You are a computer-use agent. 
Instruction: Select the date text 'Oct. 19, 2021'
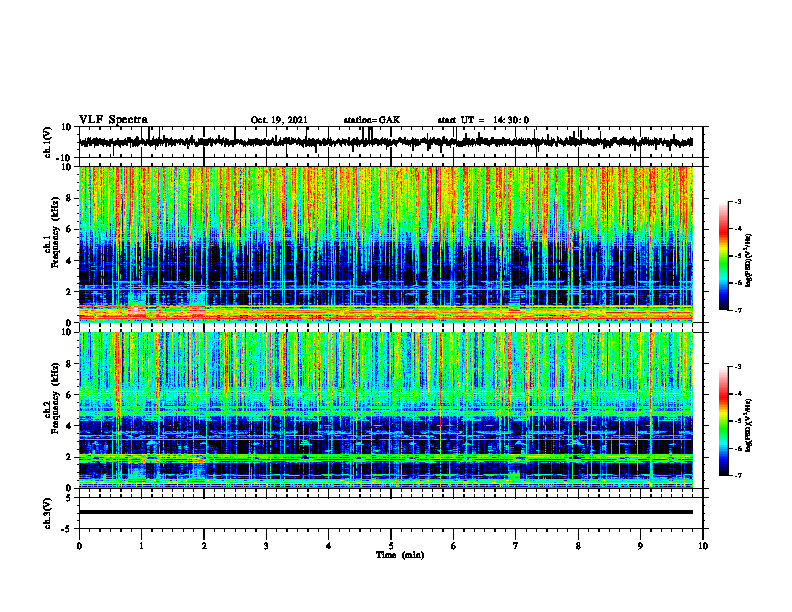(x=279, y=120)
